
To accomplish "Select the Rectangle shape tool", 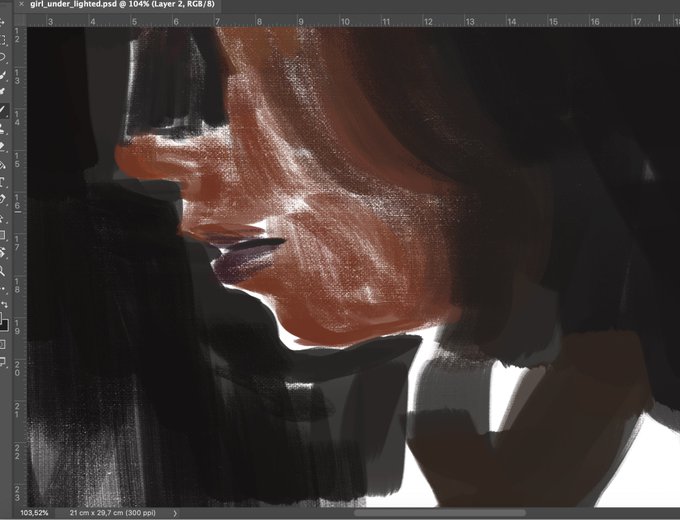I will point(2,235).
